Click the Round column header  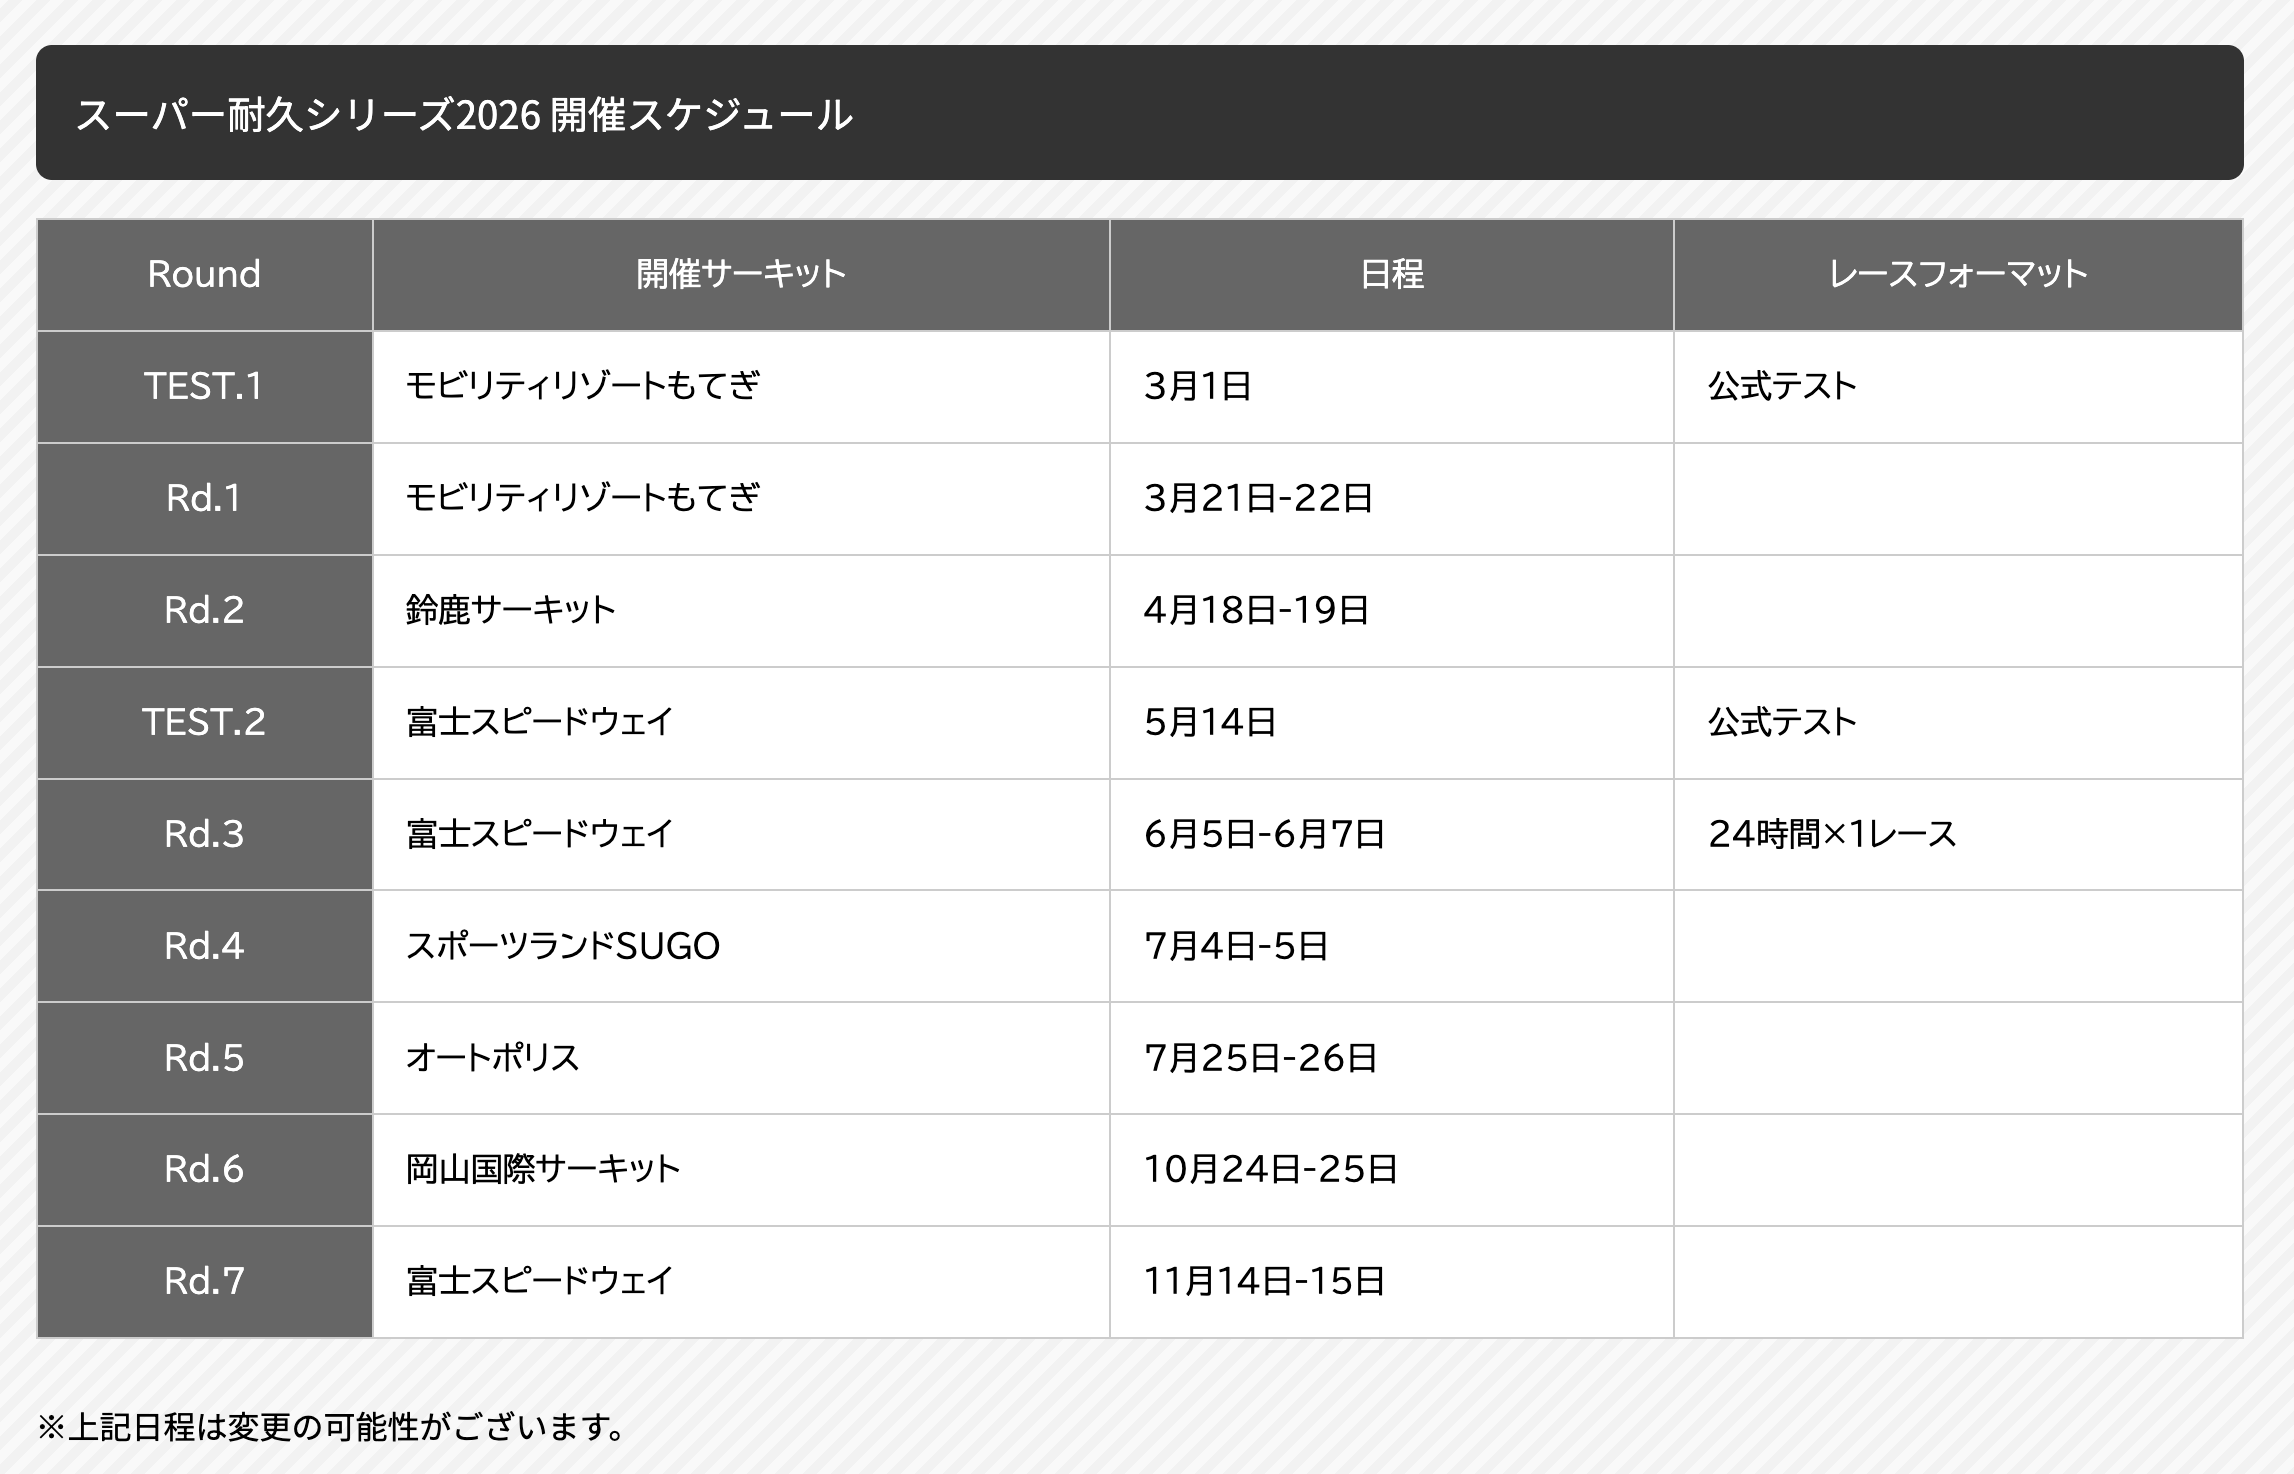(x=204, y=274)
